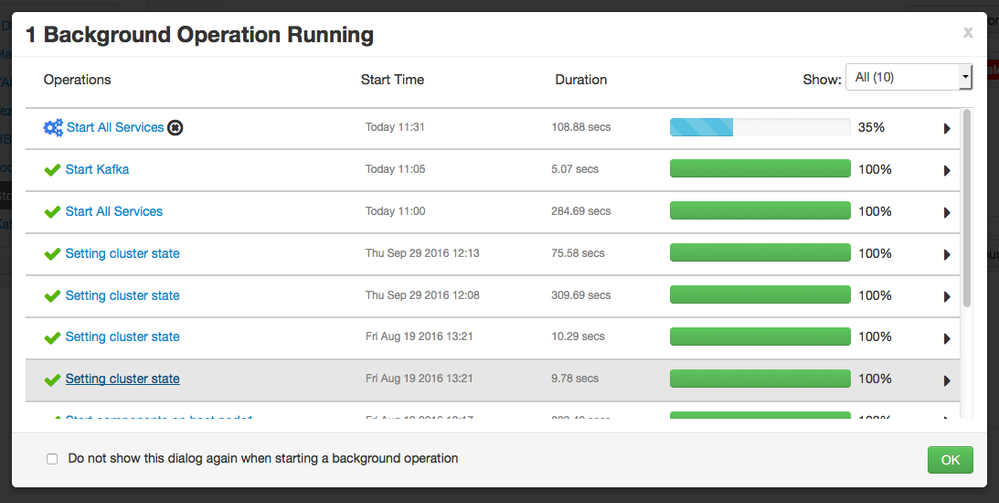Click the checkmark for the 75.58 secs operation
Screen dimensions: 999x503
[x=53, y=254]
